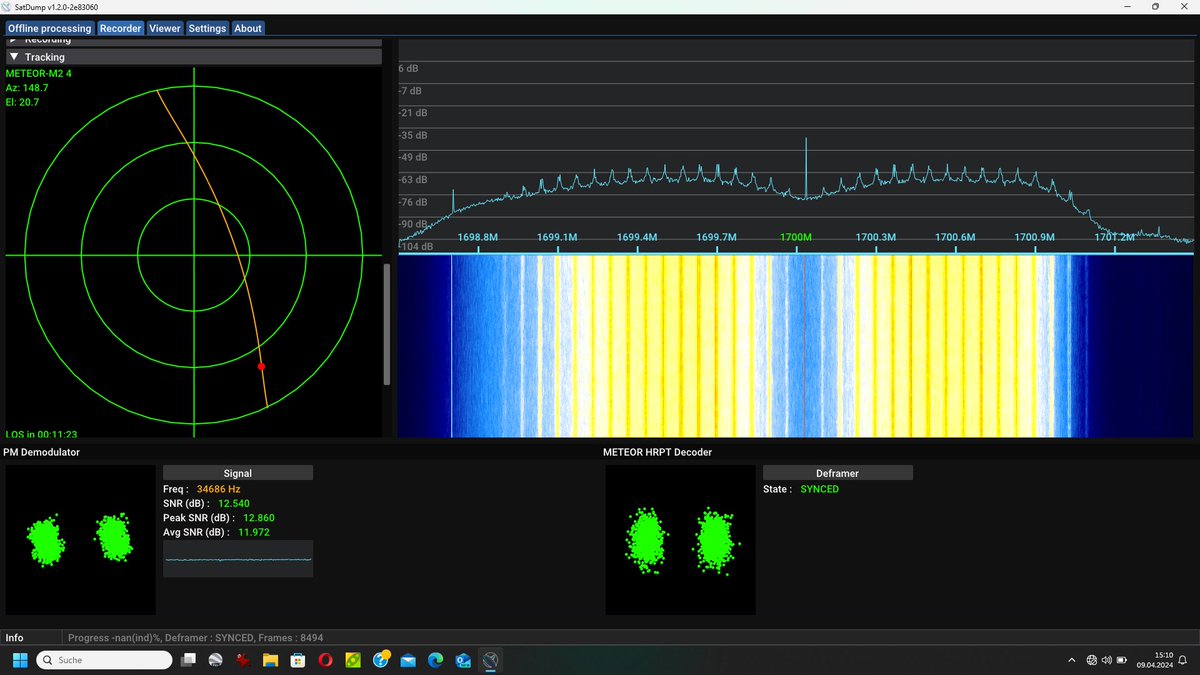Open Task View from the taskbar
1200x675 pixels.
point(188,660)
